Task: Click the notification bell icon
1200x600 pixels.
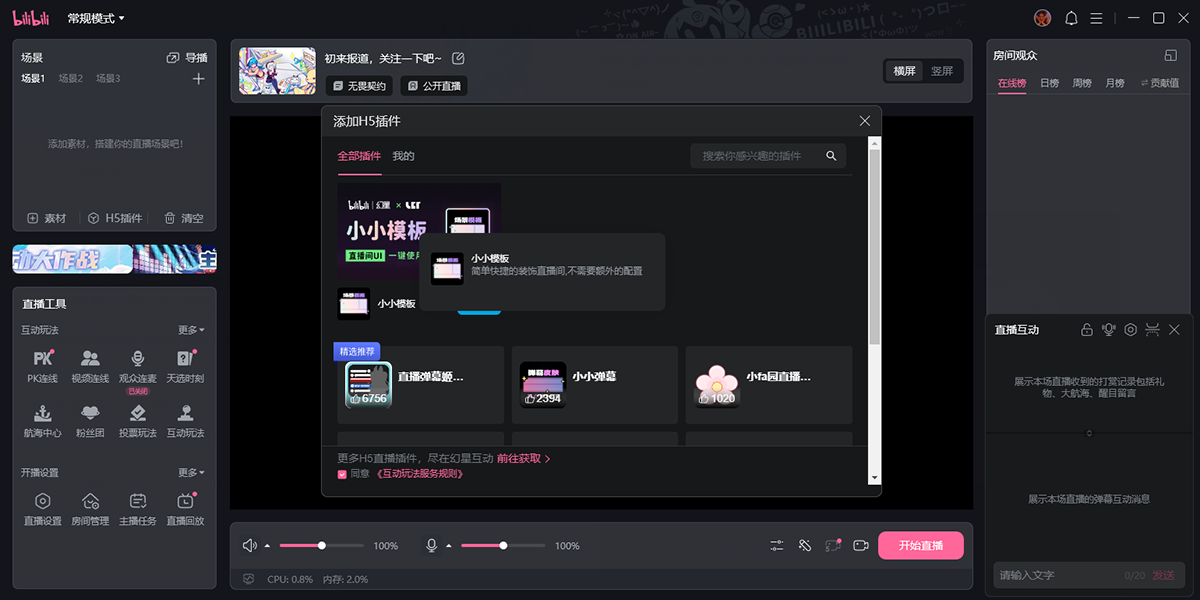Action: pyautogui.click(x=1071, y=18)
